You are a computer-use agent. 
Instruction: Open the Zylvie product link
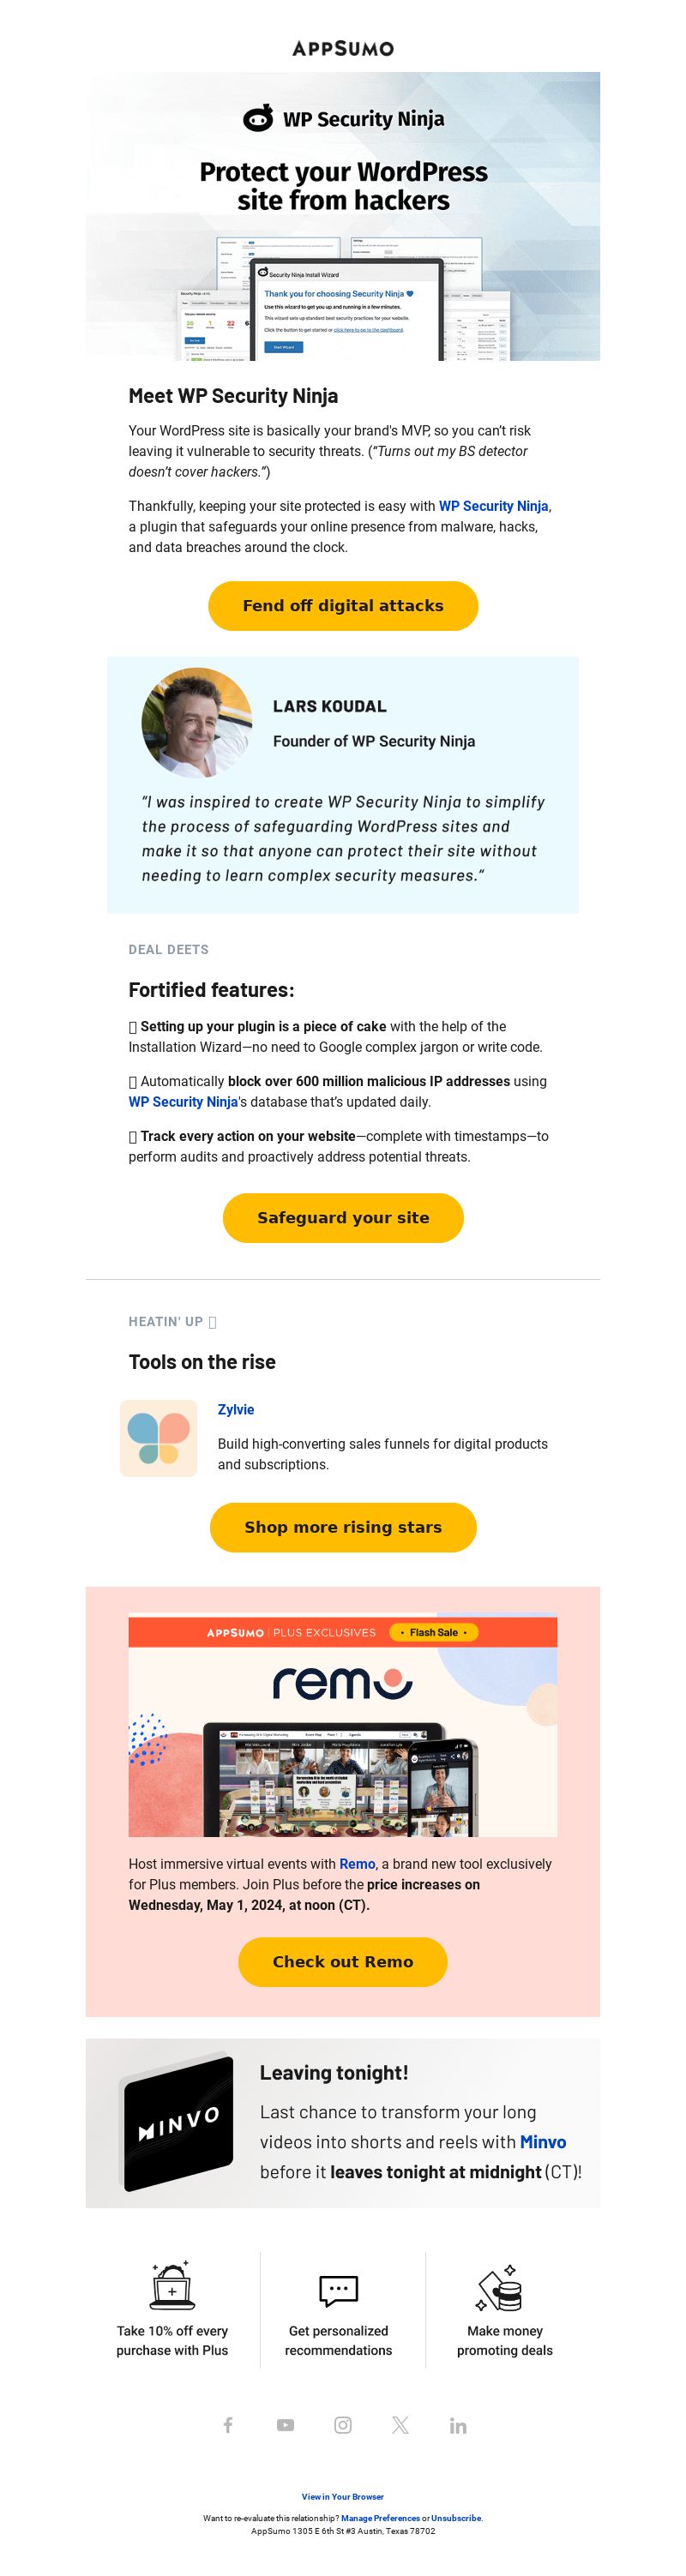[236, 1409]
